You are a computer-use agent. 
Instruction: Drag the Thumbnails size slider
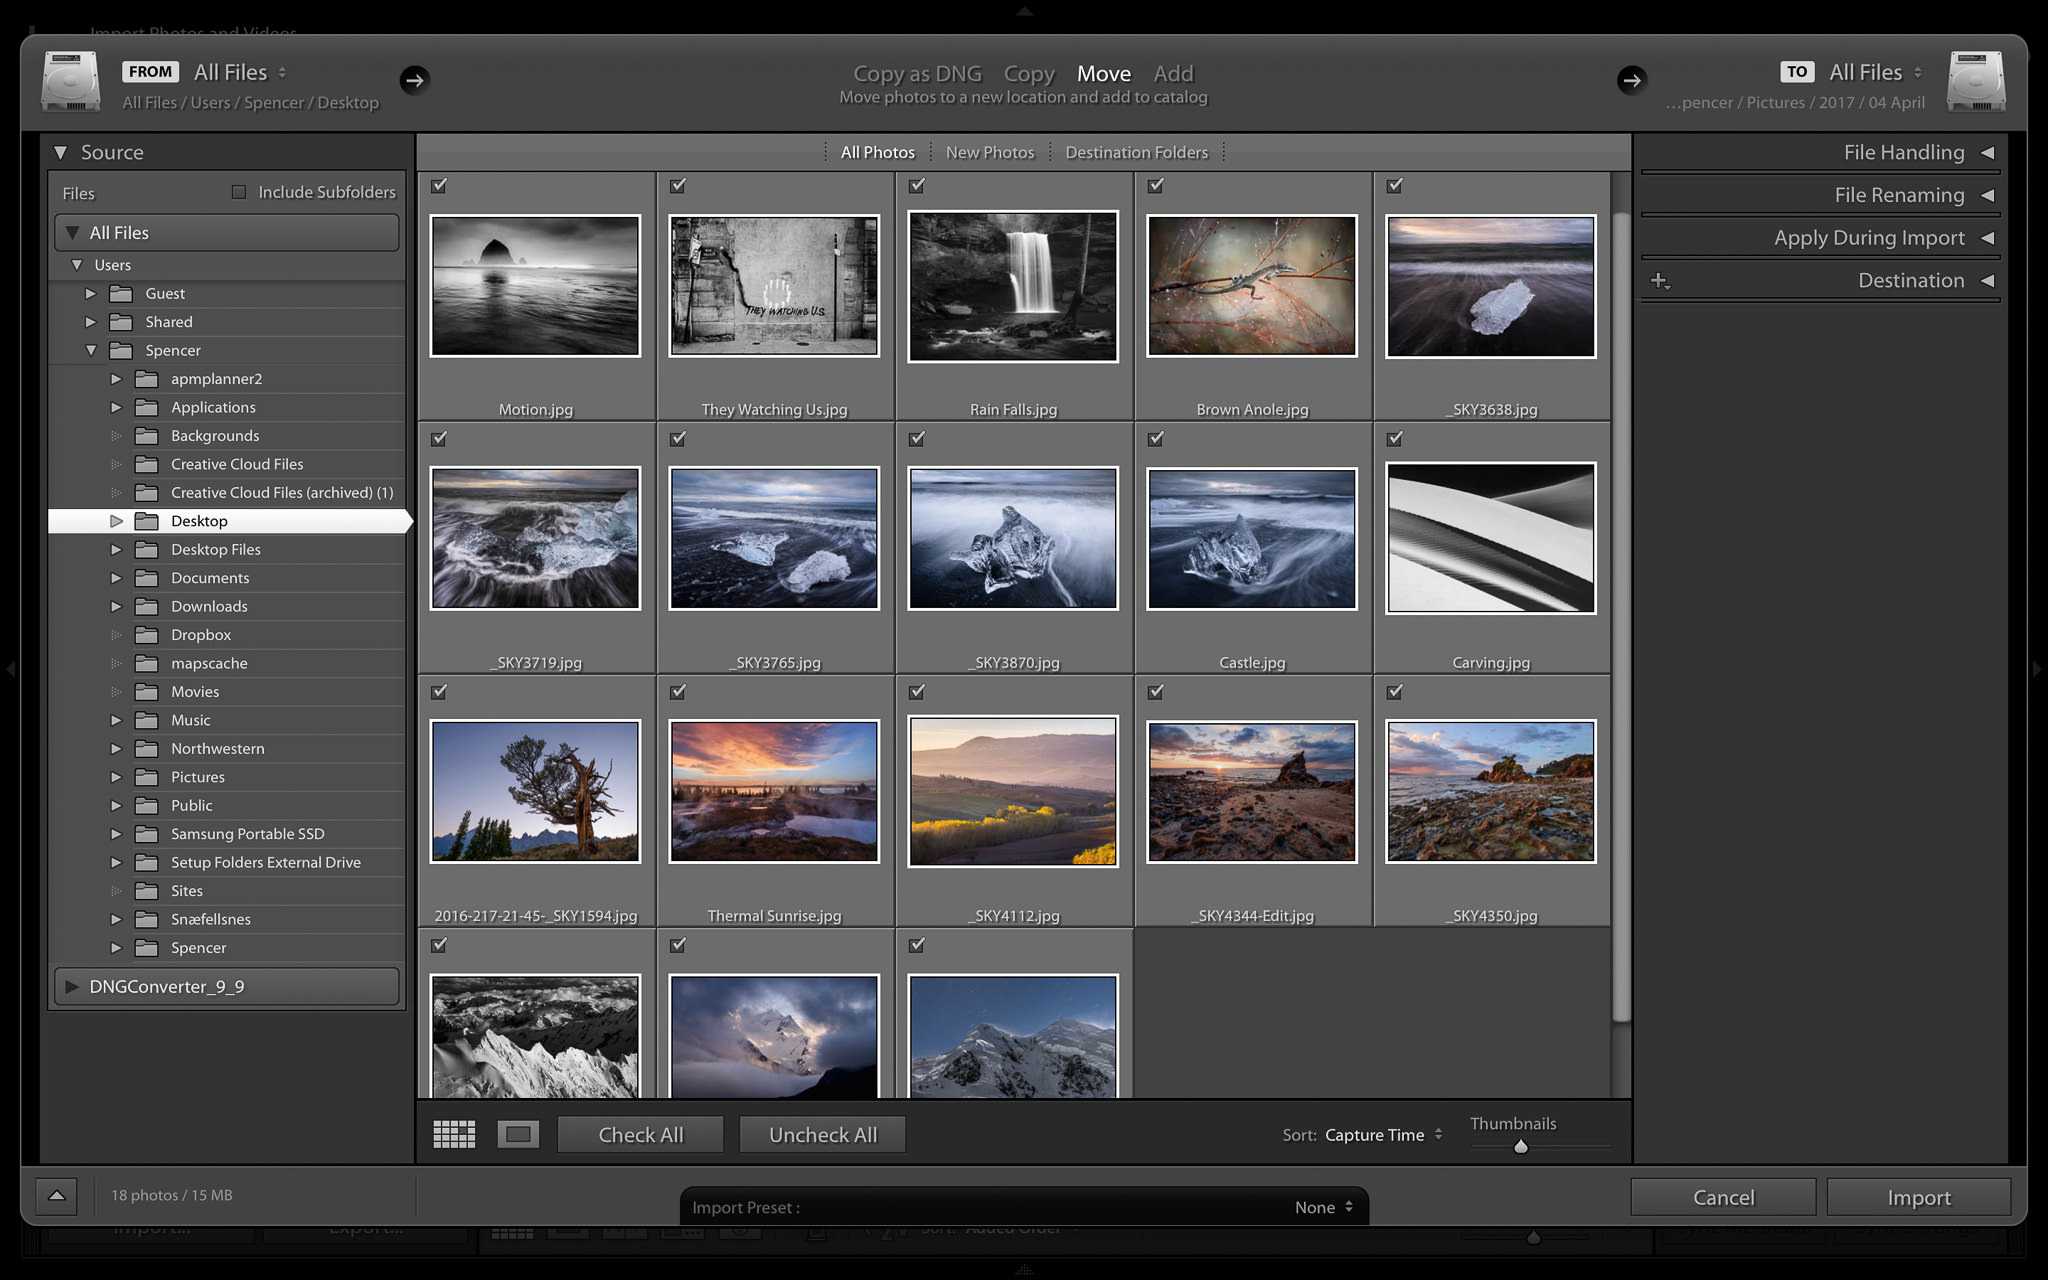[x=1520, y=1146]
